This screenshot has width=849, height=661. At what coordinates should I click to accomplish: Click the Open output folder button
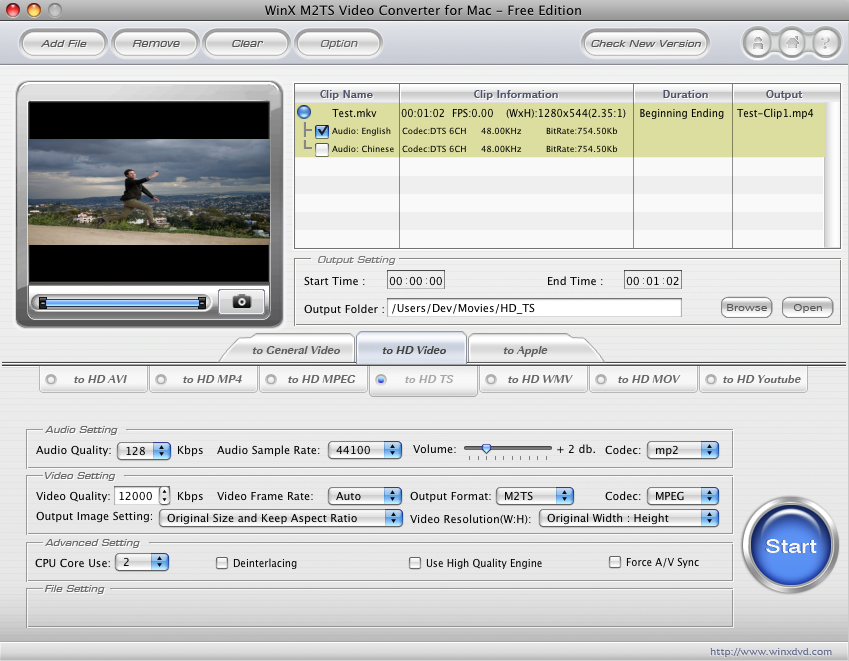tap(808, 307)
